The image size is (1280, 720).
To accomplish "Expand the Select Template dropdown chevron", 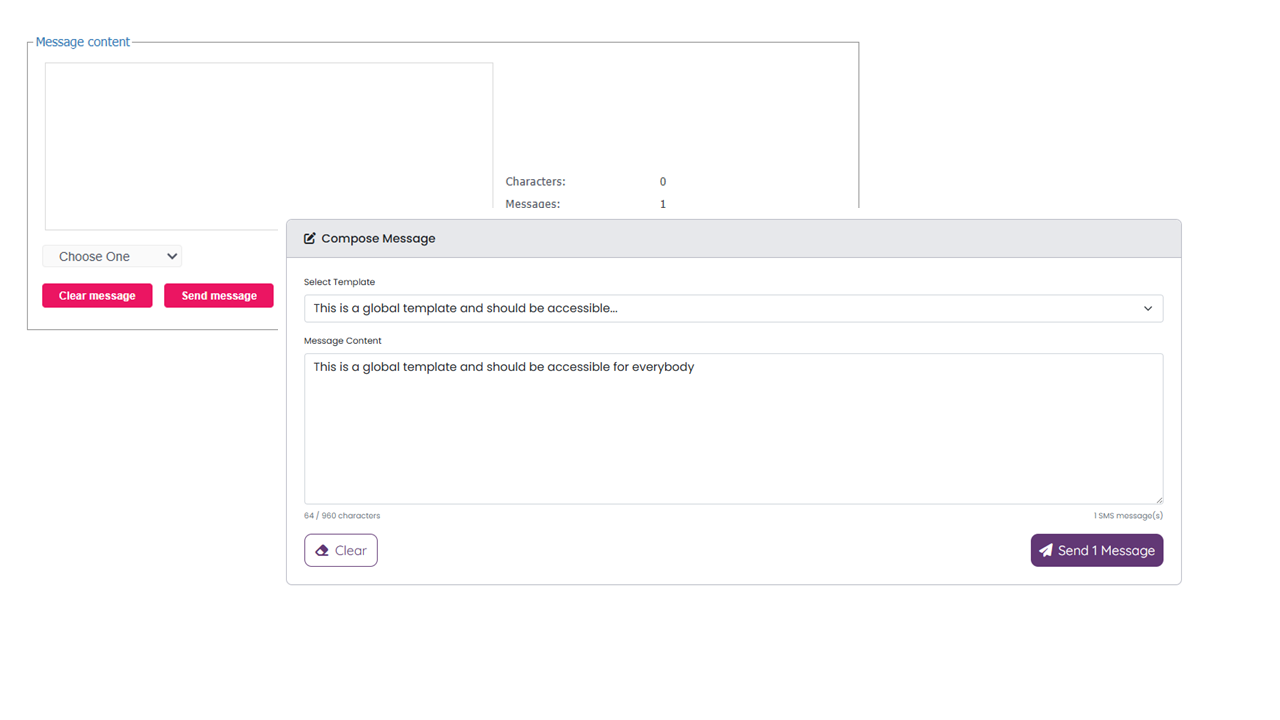I will coord(1148,309).
